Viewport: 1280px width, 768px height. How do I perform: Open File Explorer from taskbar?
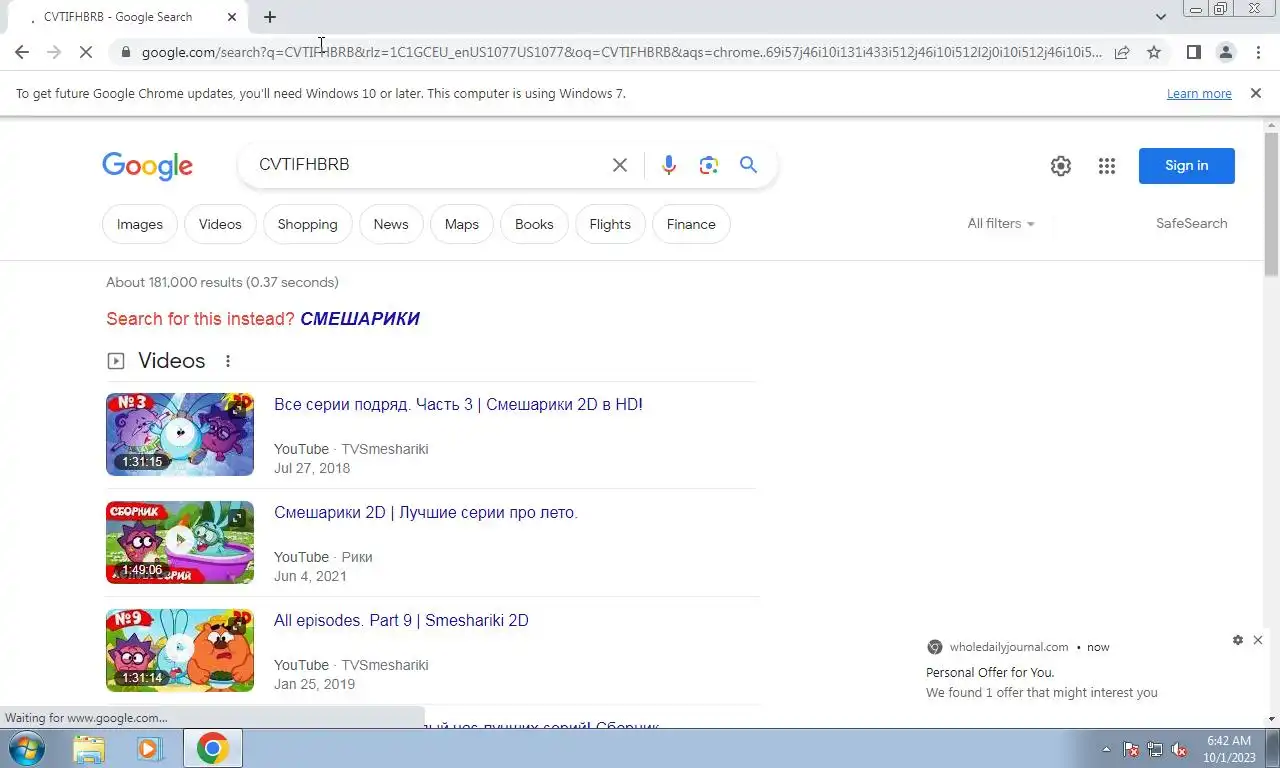coord(89,748)
